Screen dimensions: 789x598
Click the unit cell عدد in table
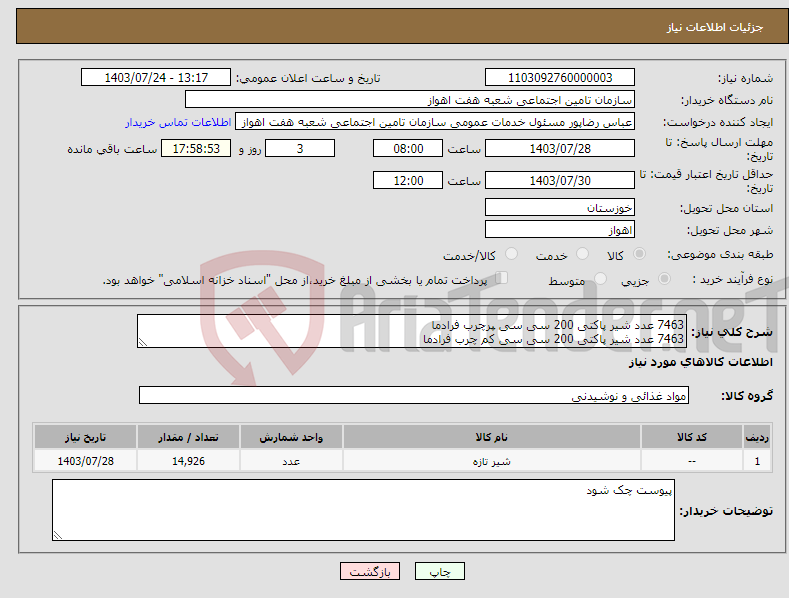pos(291,461)
